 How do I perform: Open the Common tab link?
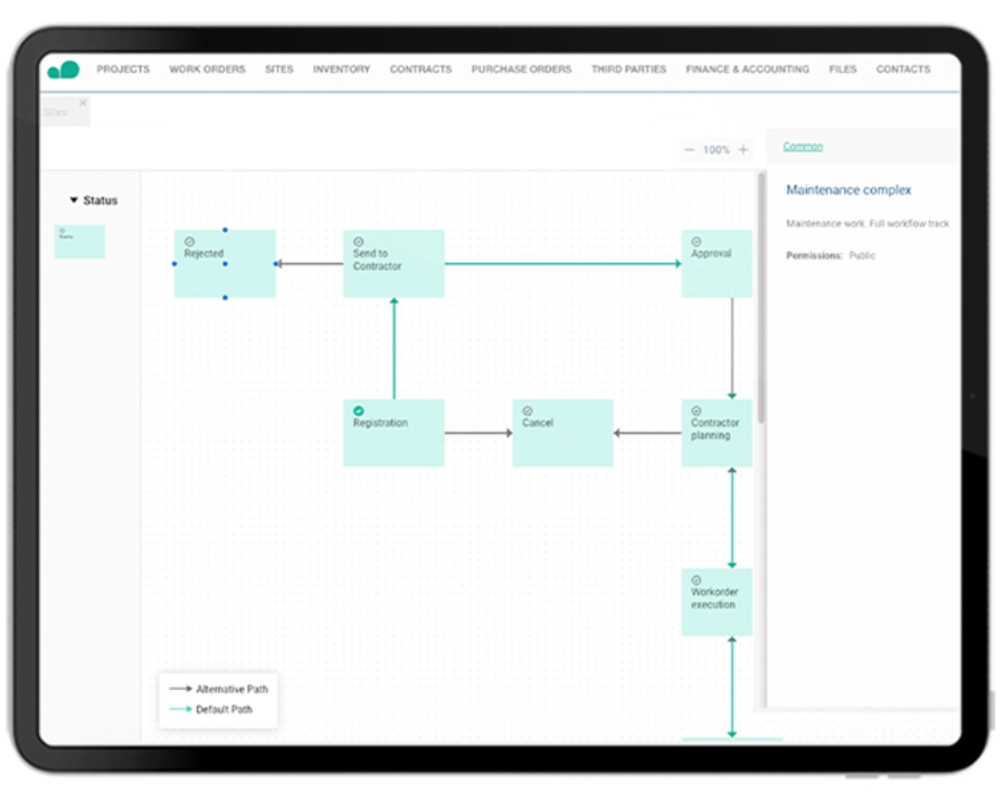802,147
